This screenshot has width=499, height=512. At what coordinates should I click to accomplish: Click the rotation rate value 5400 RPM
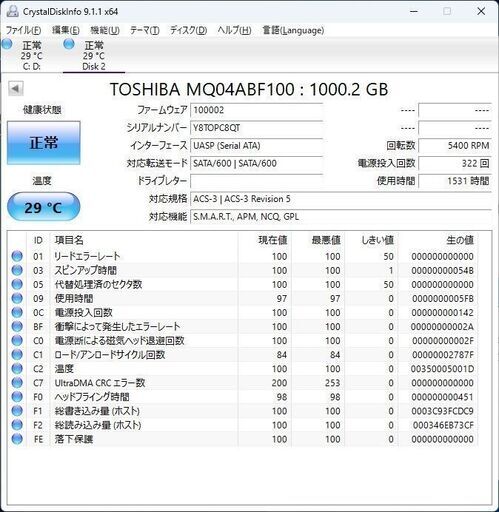point(455,146)
